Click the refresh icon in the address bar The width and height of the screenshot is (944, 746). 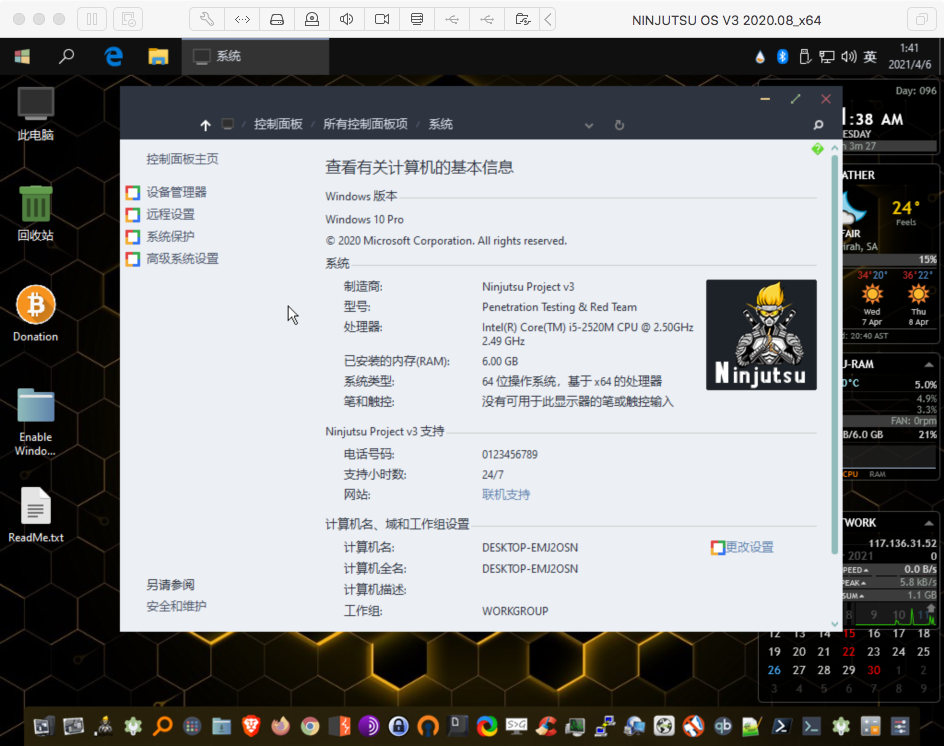[x=619, y=124]
